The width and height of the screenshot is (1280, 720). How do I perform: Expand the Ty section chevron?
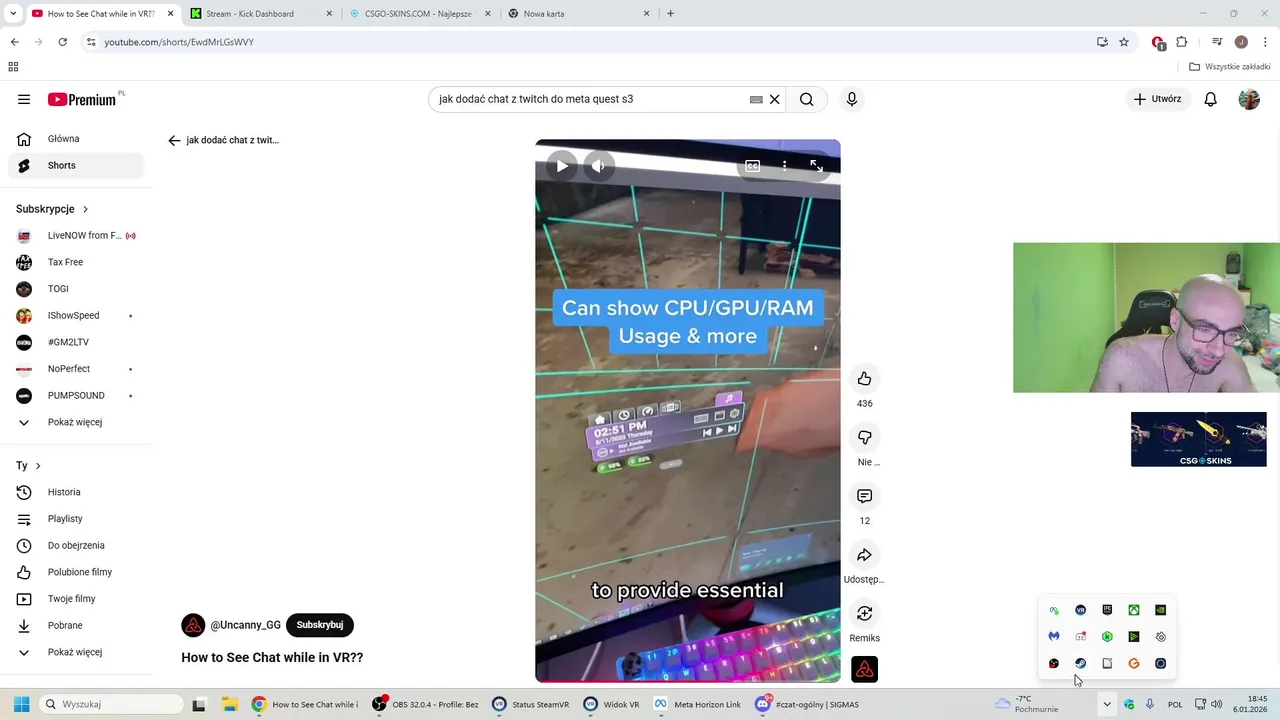click(x=38, y=466)
